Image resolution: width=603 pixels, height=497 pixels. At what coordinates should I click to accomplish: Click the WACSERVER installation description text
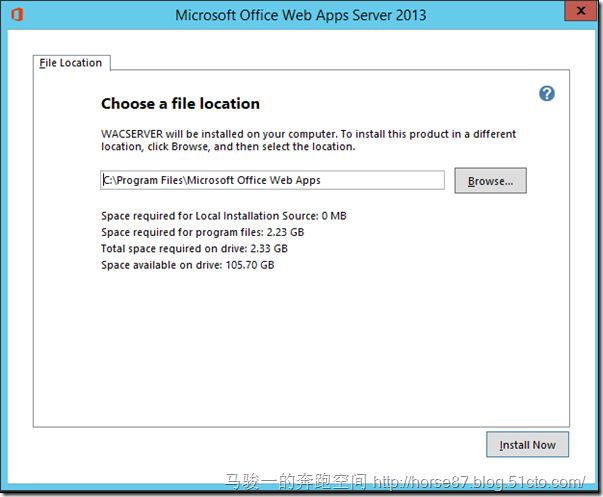pos(308,140)
